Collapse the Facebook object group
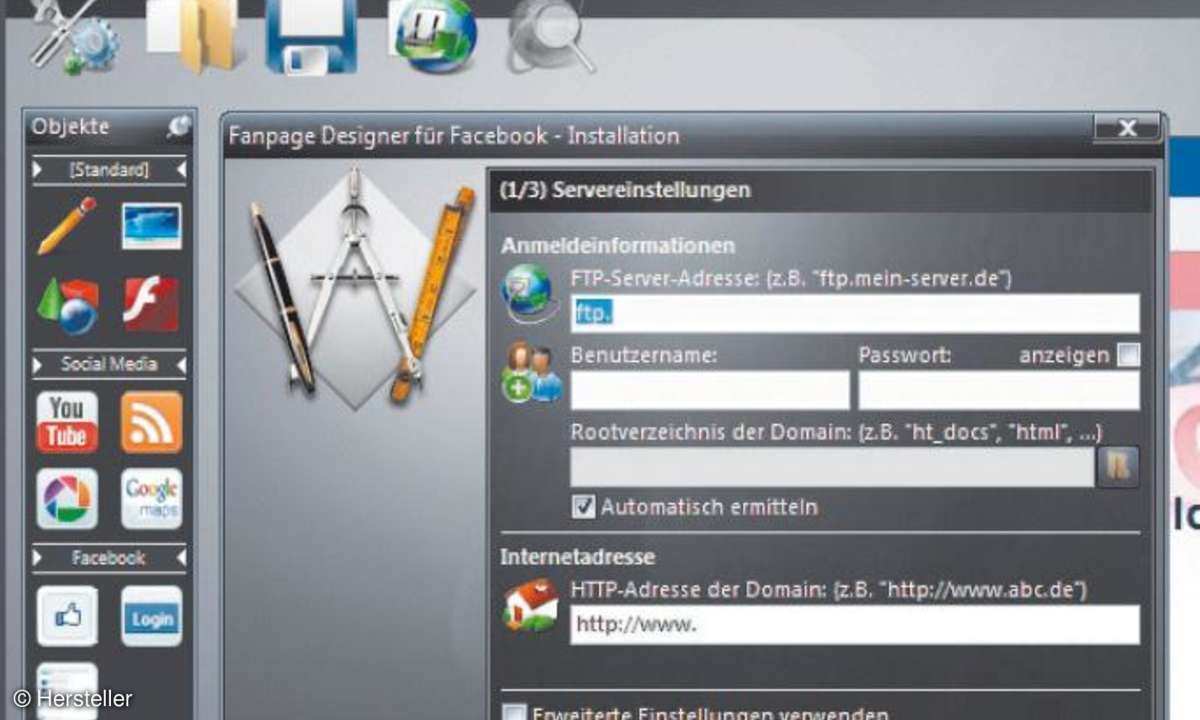The width and height of the screenshot is (1200, 720). click(109, 558)
